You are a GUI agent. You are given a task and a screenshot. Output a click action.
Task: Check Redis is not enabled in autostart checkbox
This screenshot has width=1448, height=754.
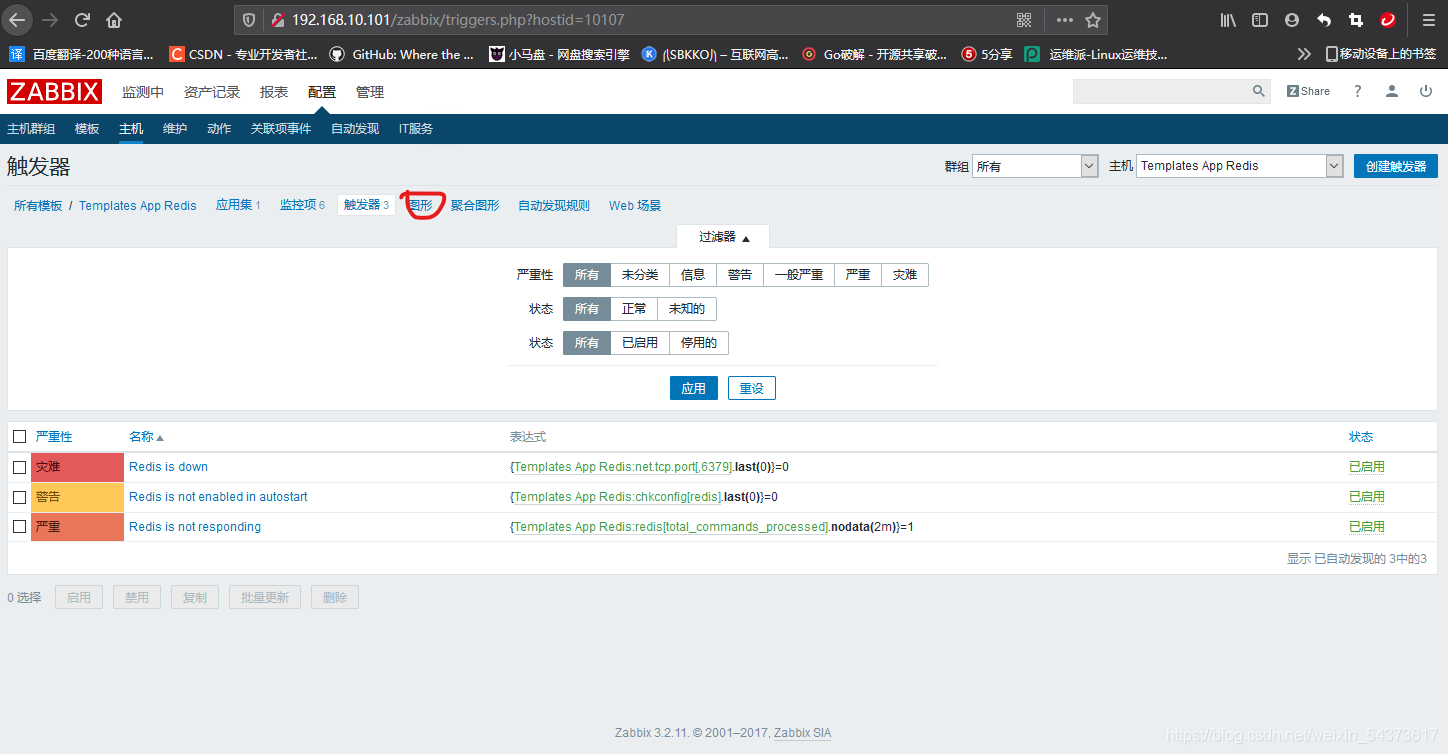coord(20,497)
